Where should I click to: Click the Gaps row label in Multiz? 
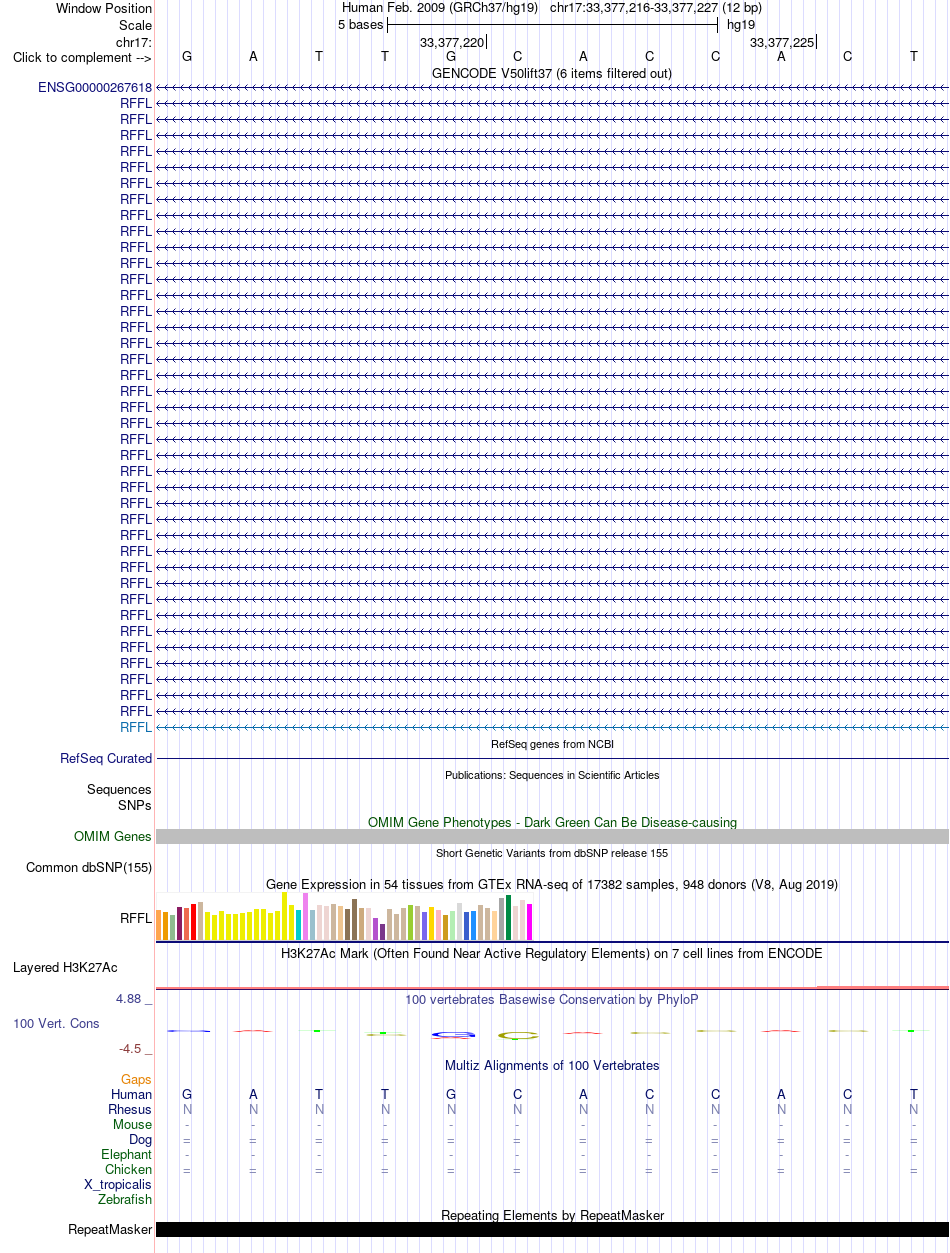(136, 1080)
